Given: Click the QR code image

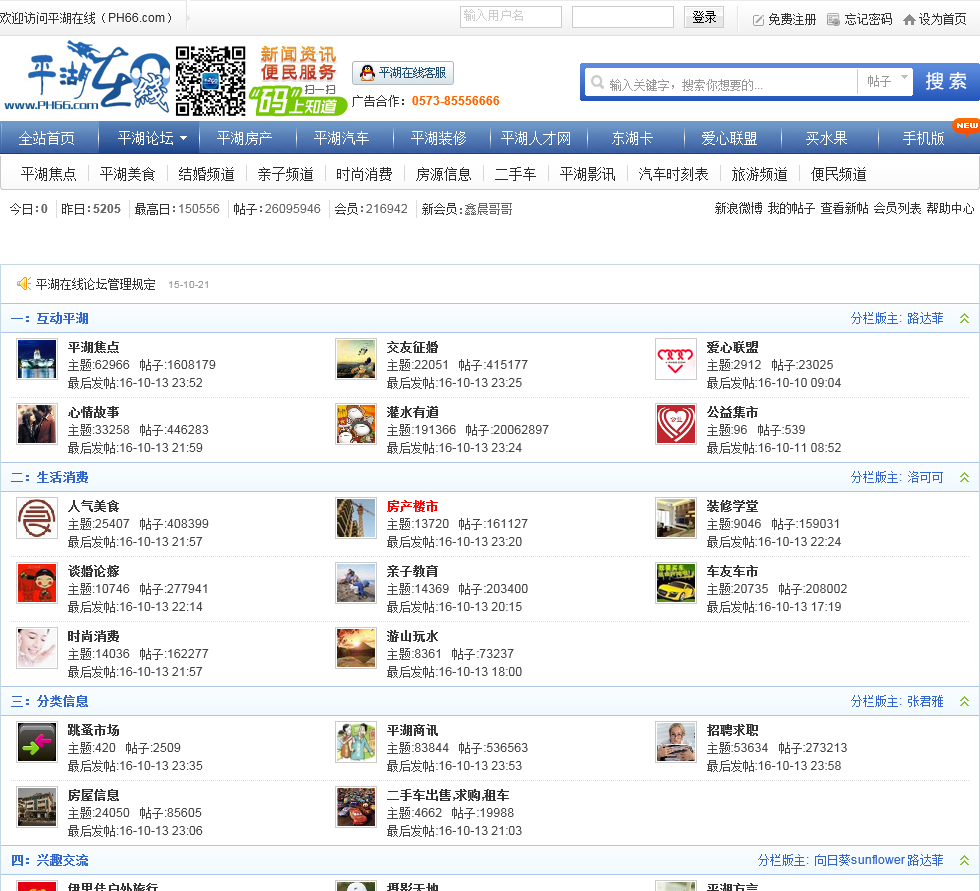Looking at the screenshot, I should click(x=211, y=81).
